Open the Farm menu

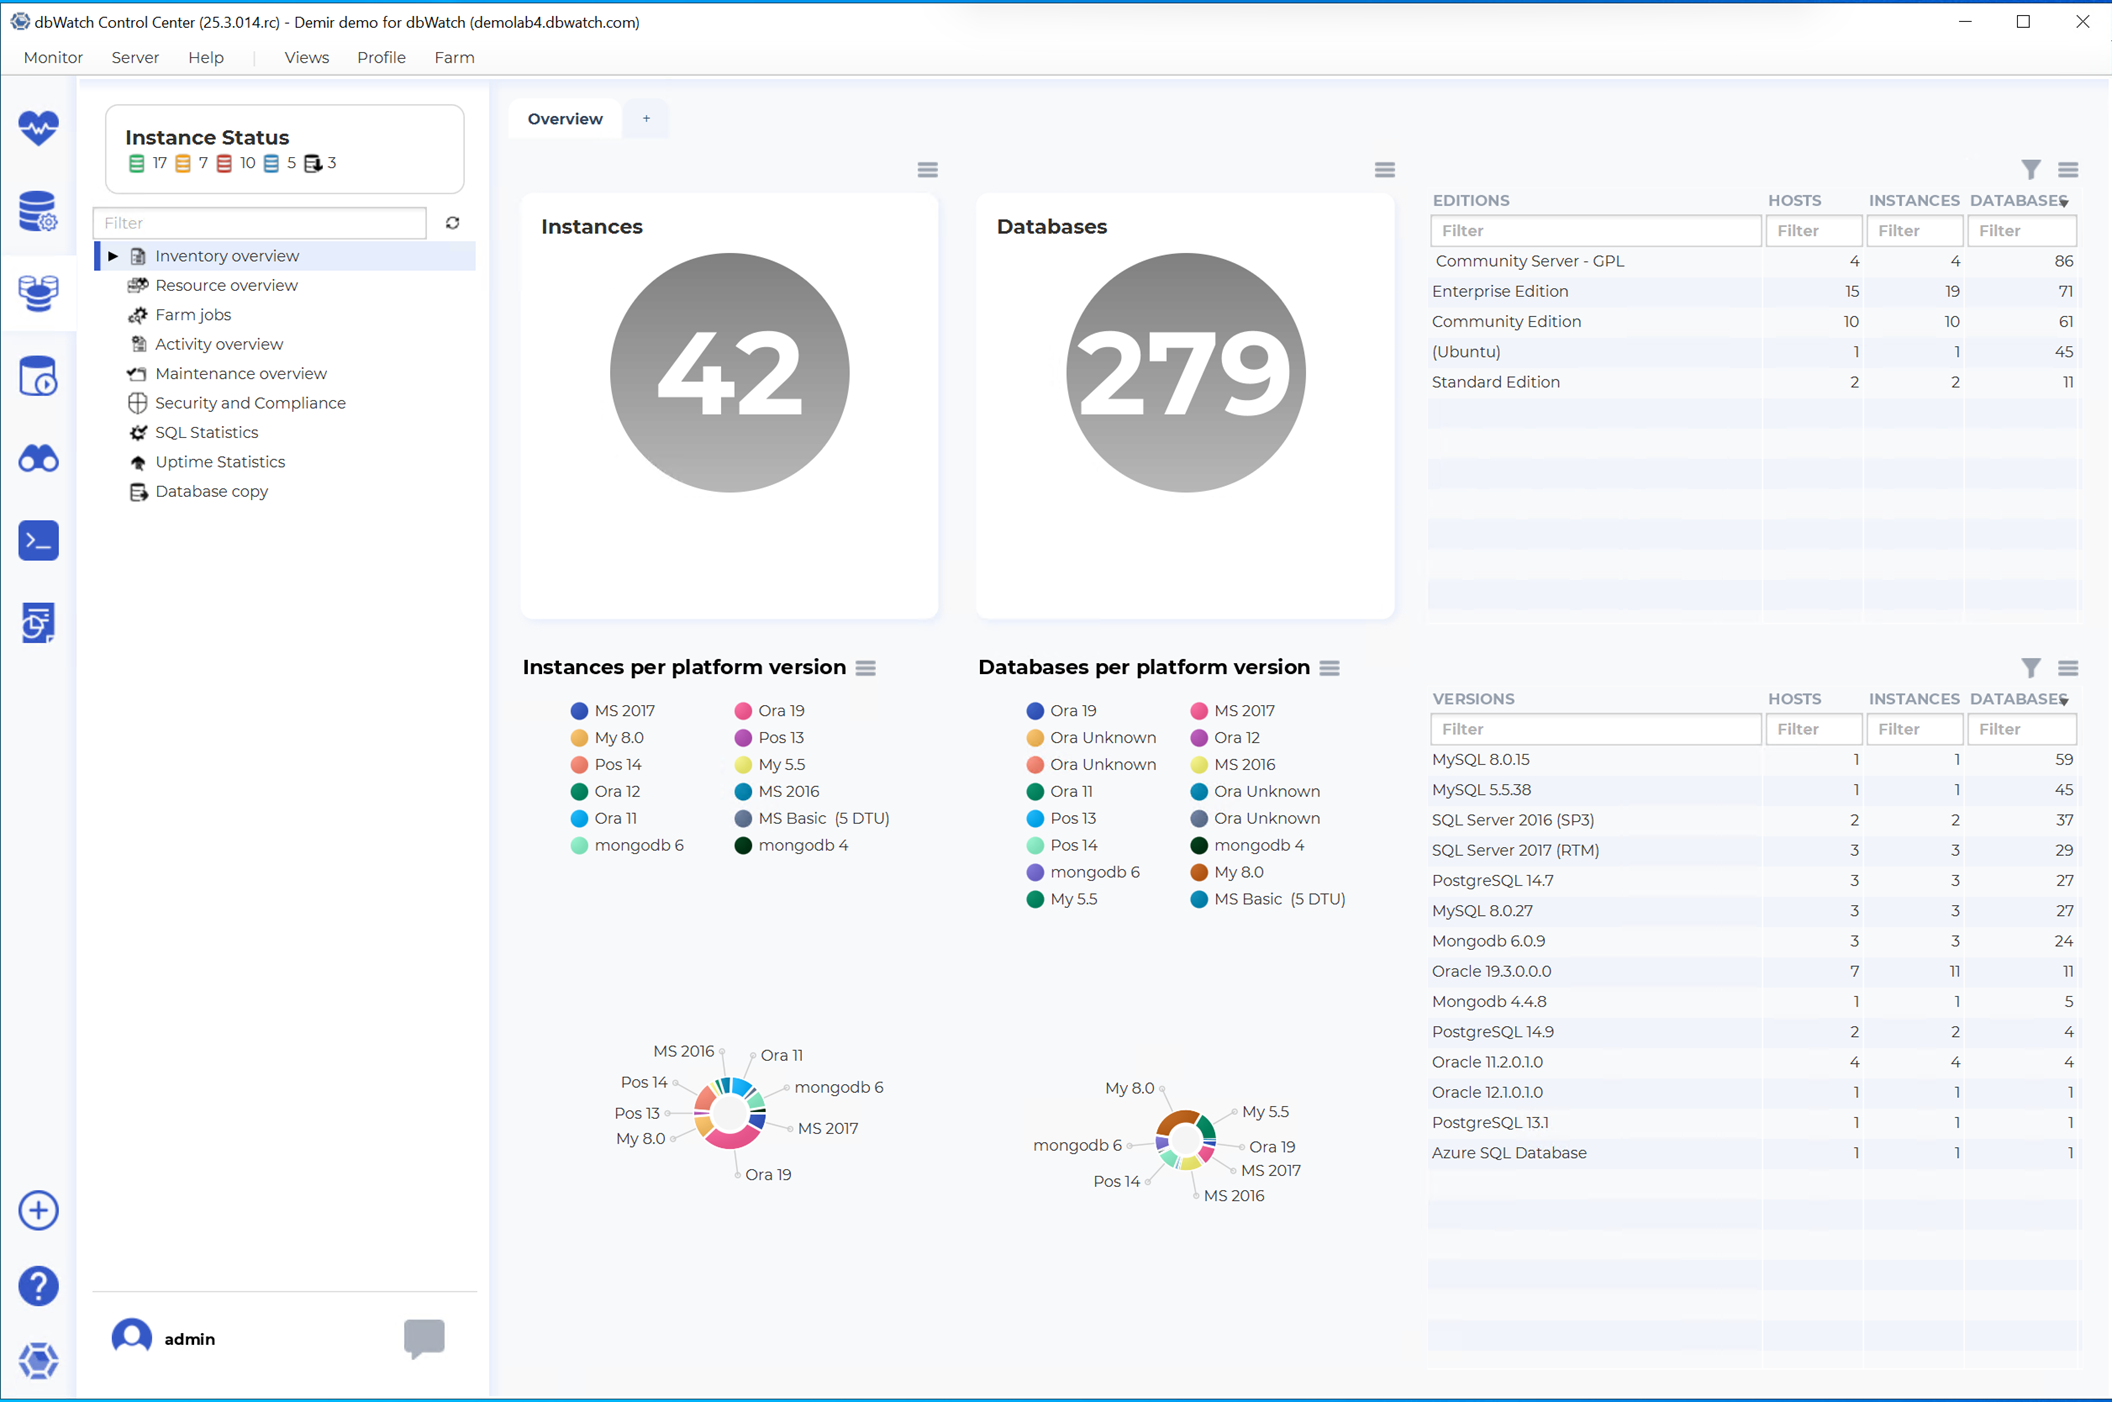click(x=454, y=57)
